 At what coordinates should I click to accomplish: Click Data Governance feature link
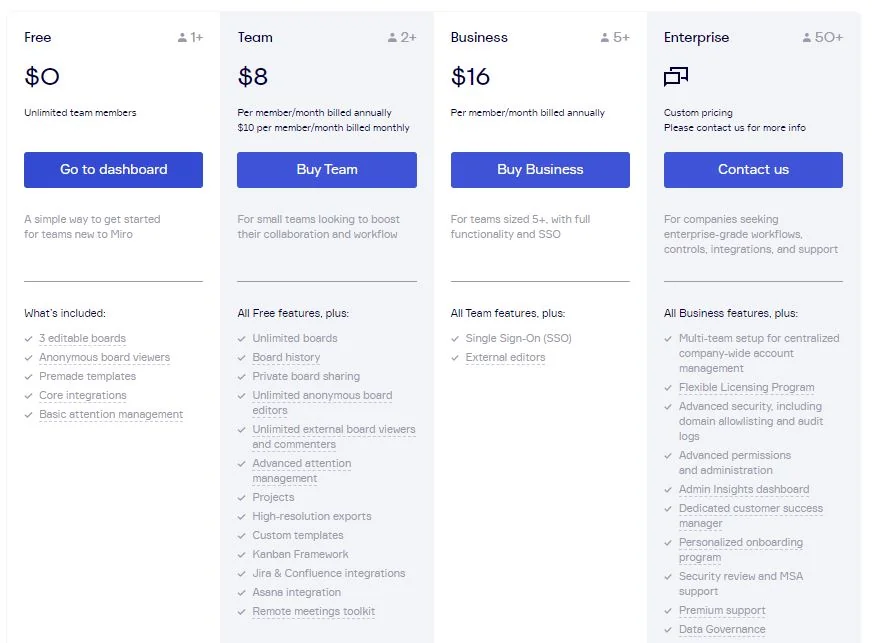[x=722, y=630]
